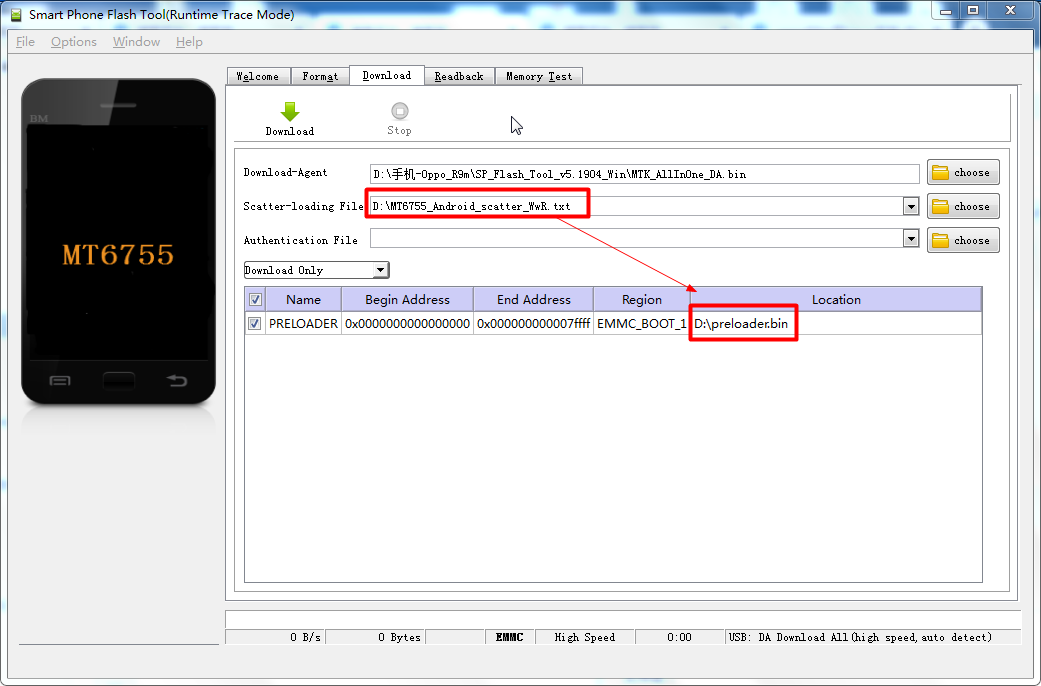Close the Smart Phone Flash Tool window
The width and height of the screenshot is (1041, 686).
pyautogui.click(x=1010, y=11)
